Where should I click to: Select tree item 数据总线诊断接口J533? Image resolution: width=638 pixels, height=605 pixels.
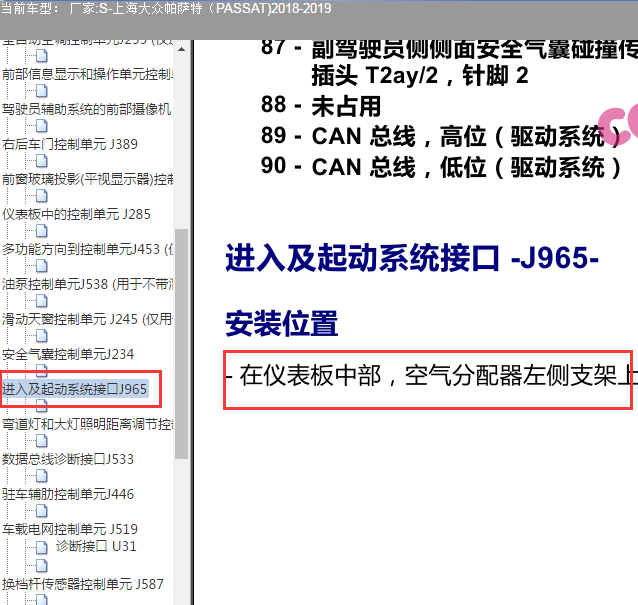68,459
